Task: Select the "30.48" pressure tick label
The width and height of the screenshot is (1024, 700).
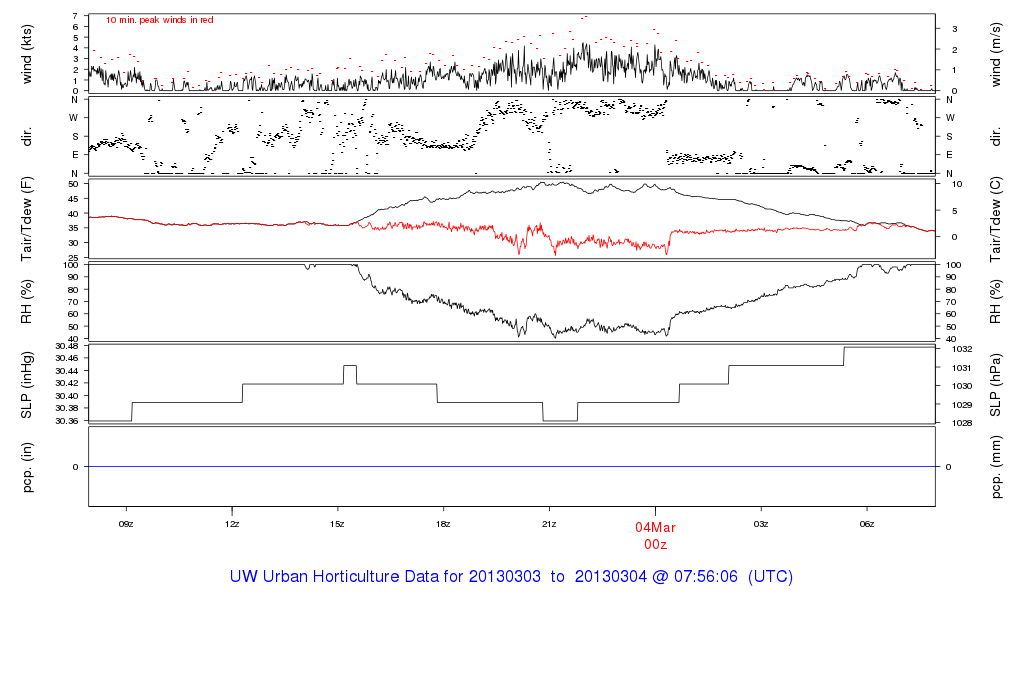Action: coord(67,346)
